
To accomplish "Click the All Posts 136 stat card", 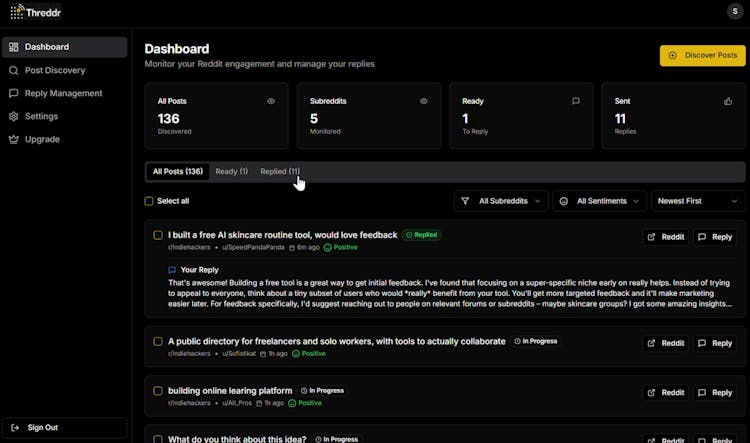I will (217, 116).
